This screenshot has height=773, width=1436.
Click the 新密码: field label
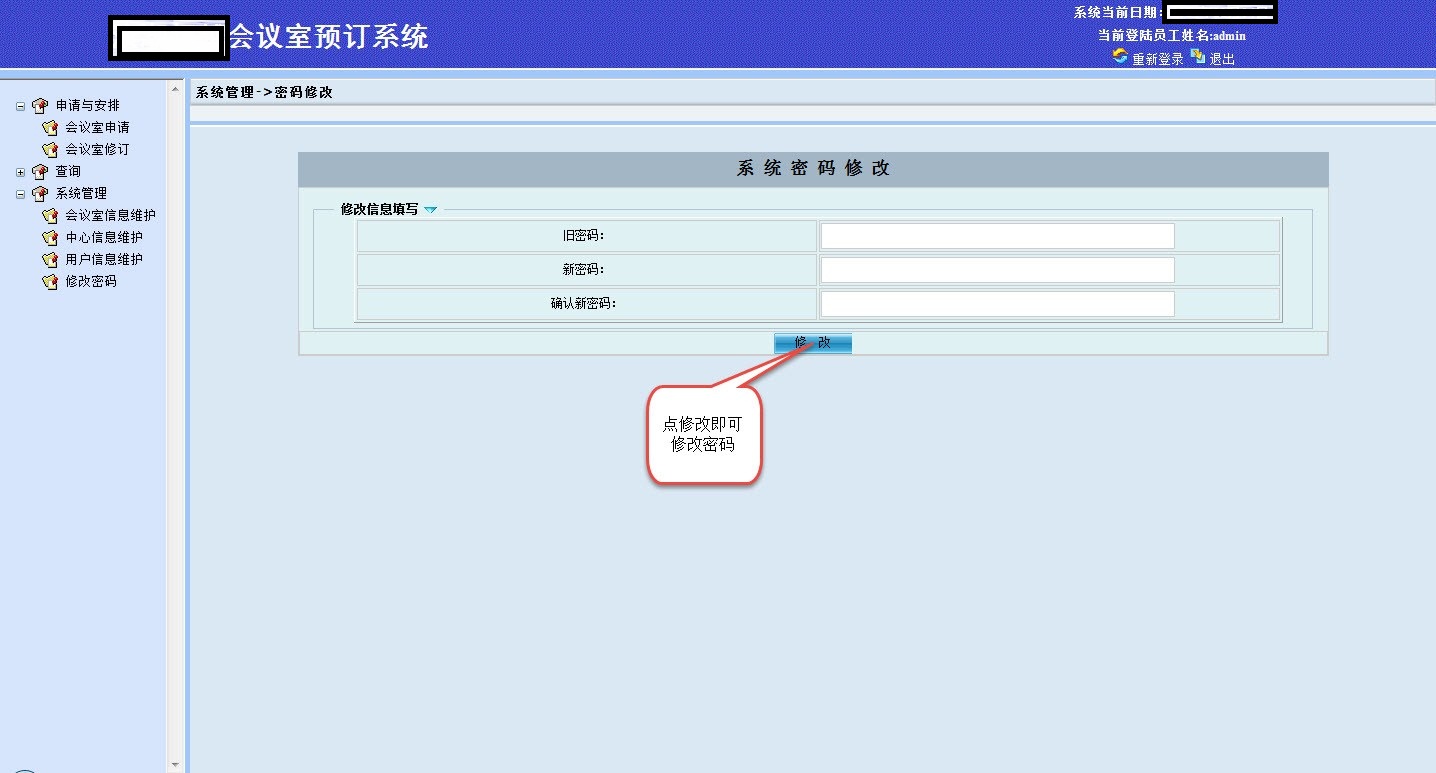tap(584, 270)
